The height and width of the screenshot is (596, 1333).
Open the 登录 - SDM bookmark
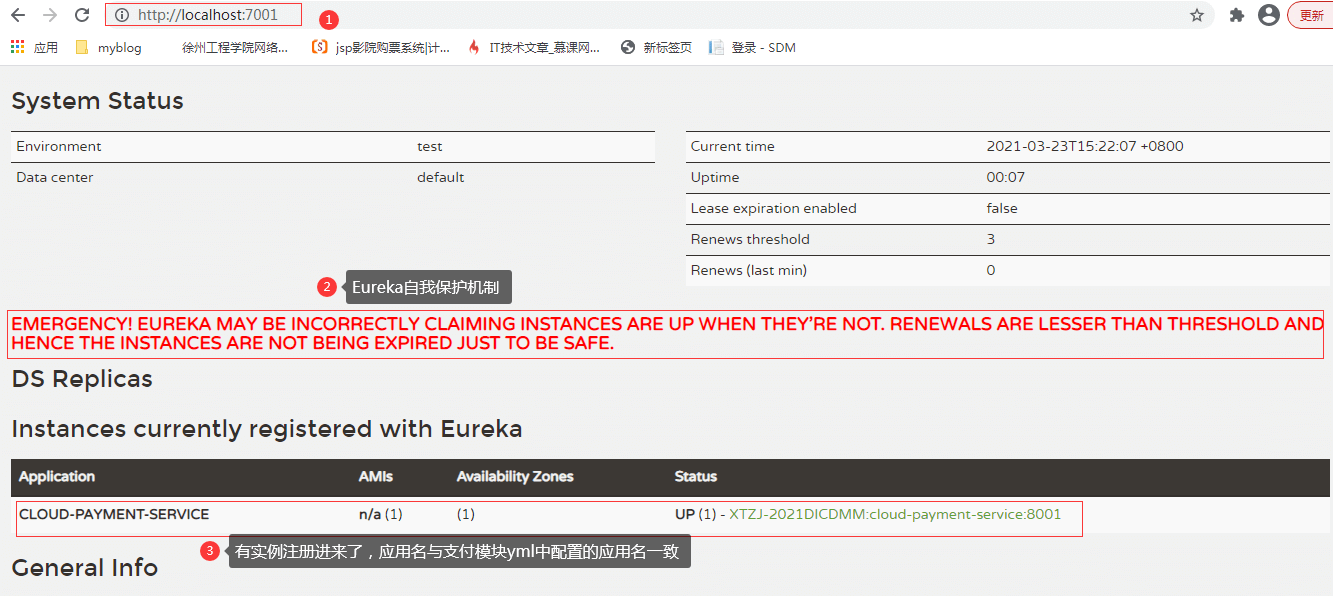click(x=752, y=47)
